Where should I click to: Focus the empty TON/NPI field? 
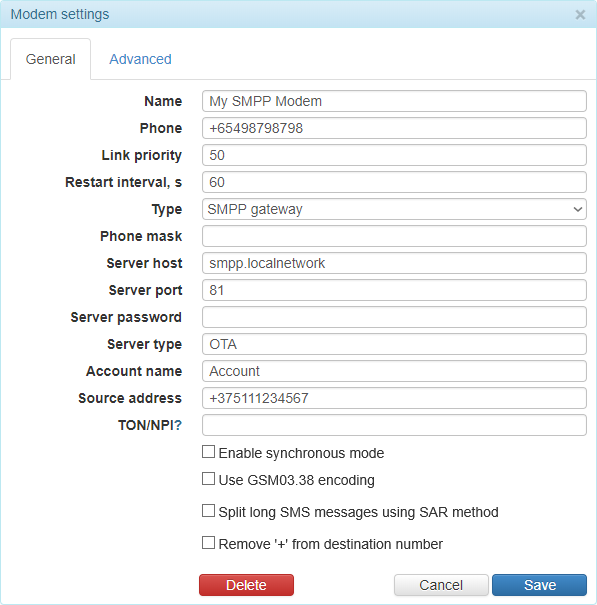[x=394, y=425]
